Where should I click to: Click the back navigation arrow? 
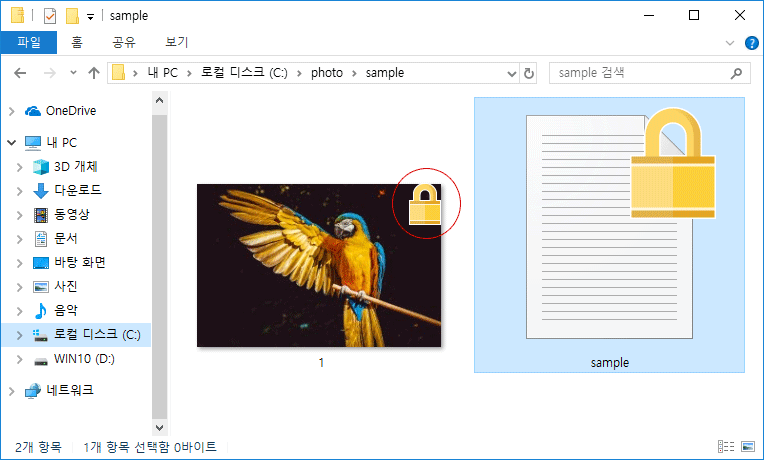20,73
